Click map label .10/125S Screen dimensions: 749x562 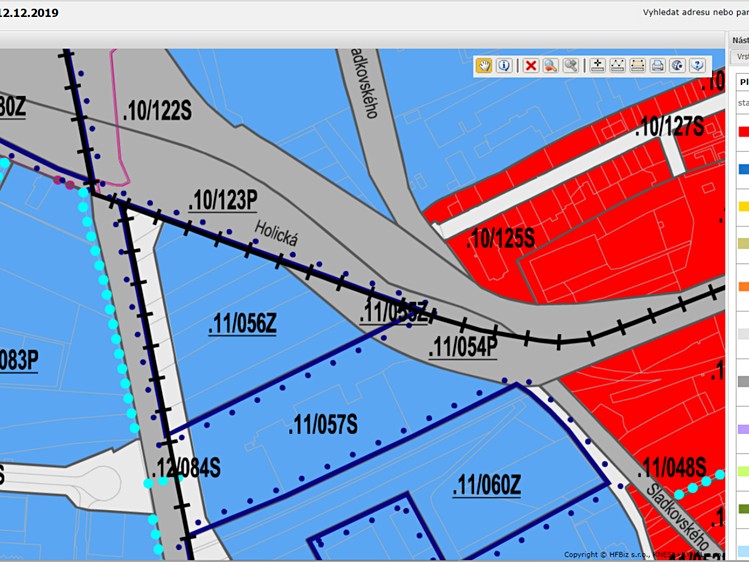click(500, 238)
